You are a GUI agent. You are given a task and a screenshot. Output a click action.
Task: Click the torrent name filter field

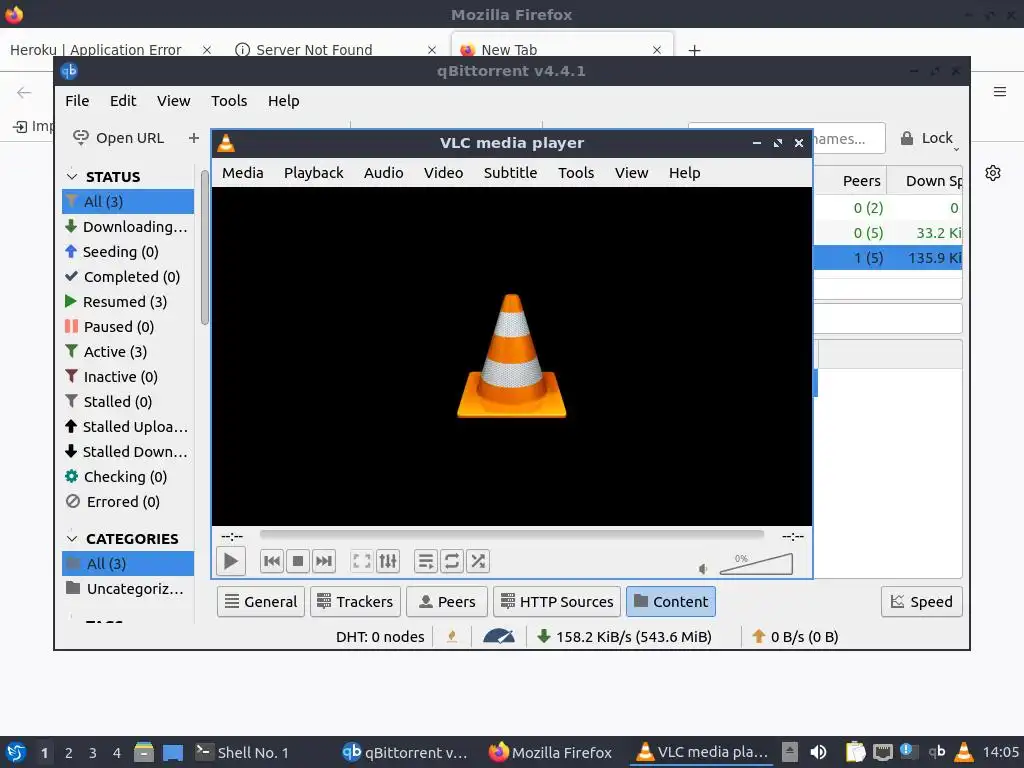coord(849,138)
